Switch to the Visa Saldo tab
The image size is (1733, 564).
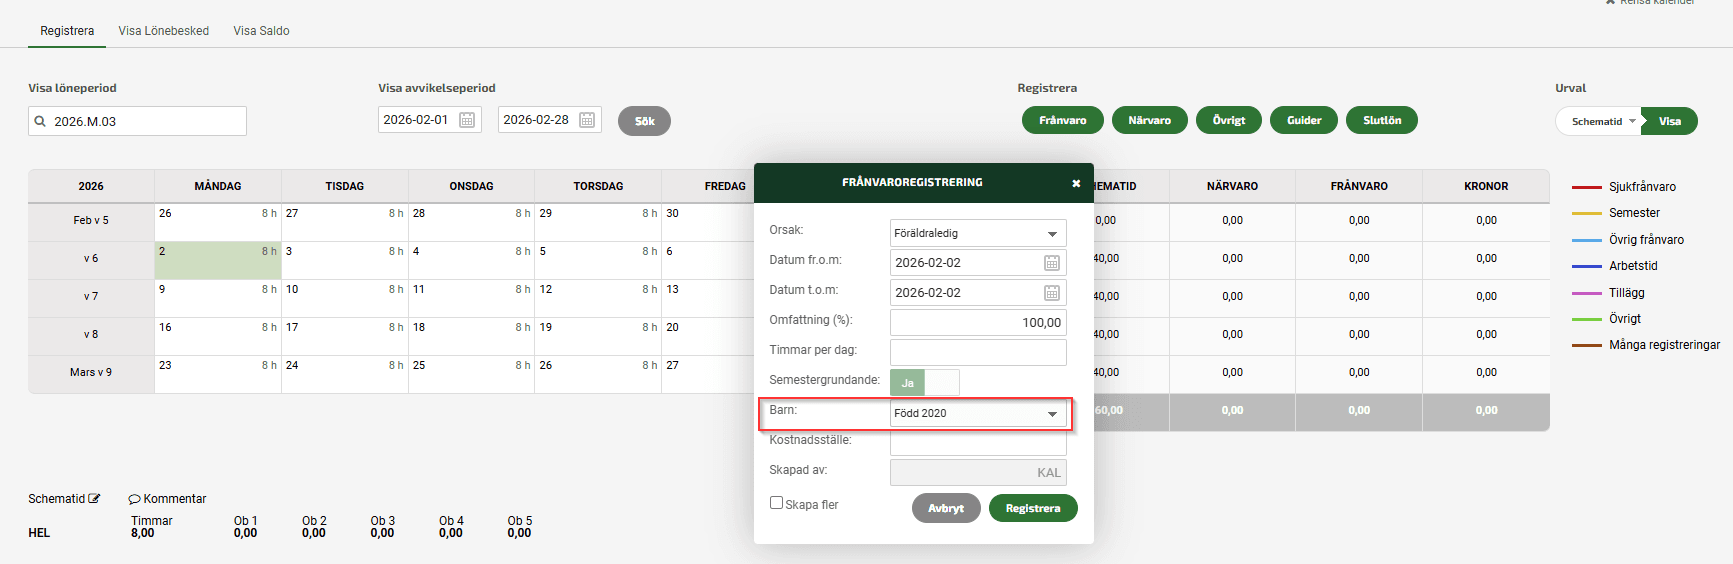coord(262,31)
